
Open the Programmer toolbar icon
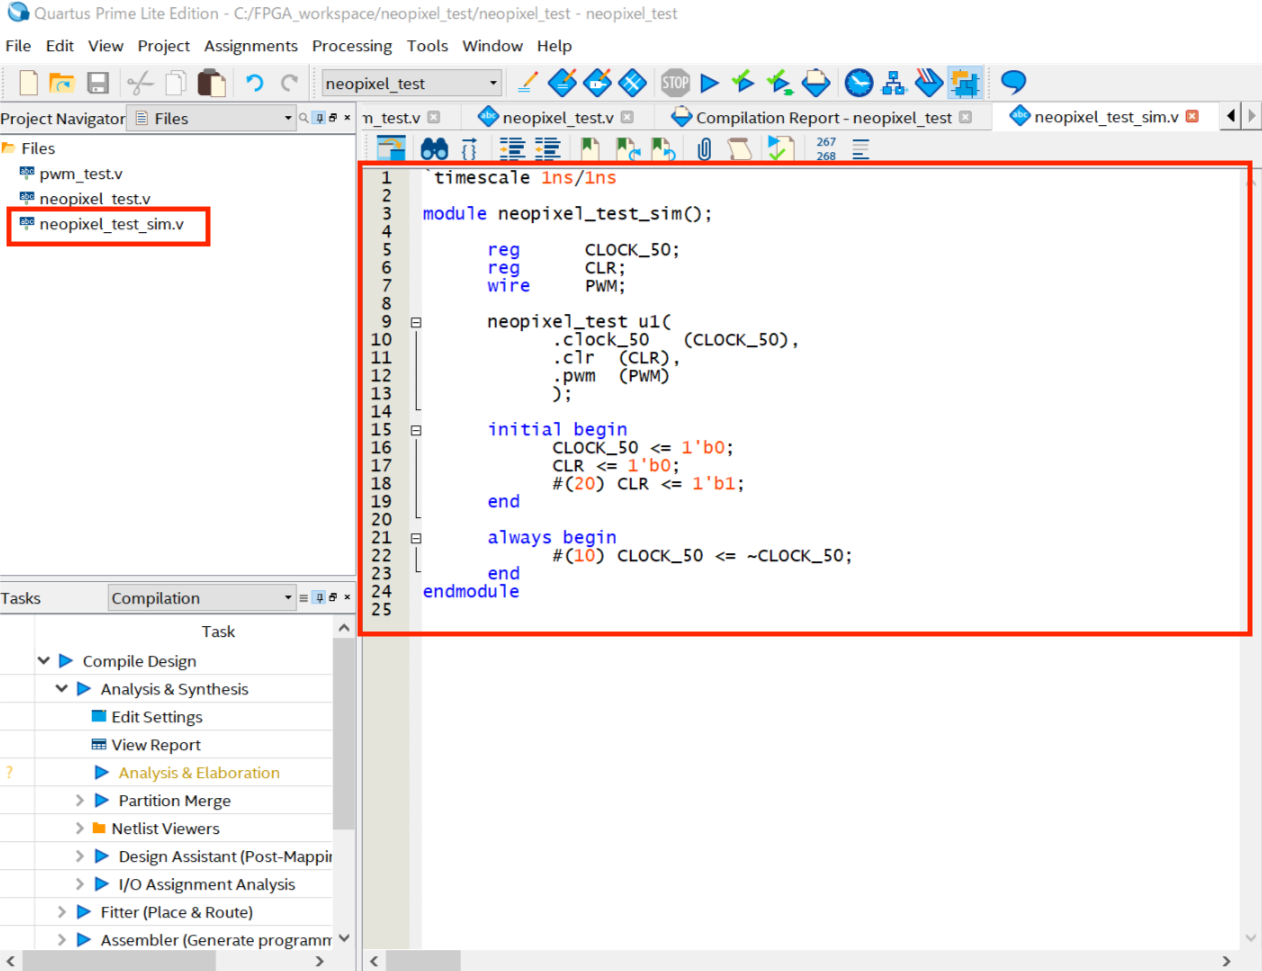pos(929,83)
